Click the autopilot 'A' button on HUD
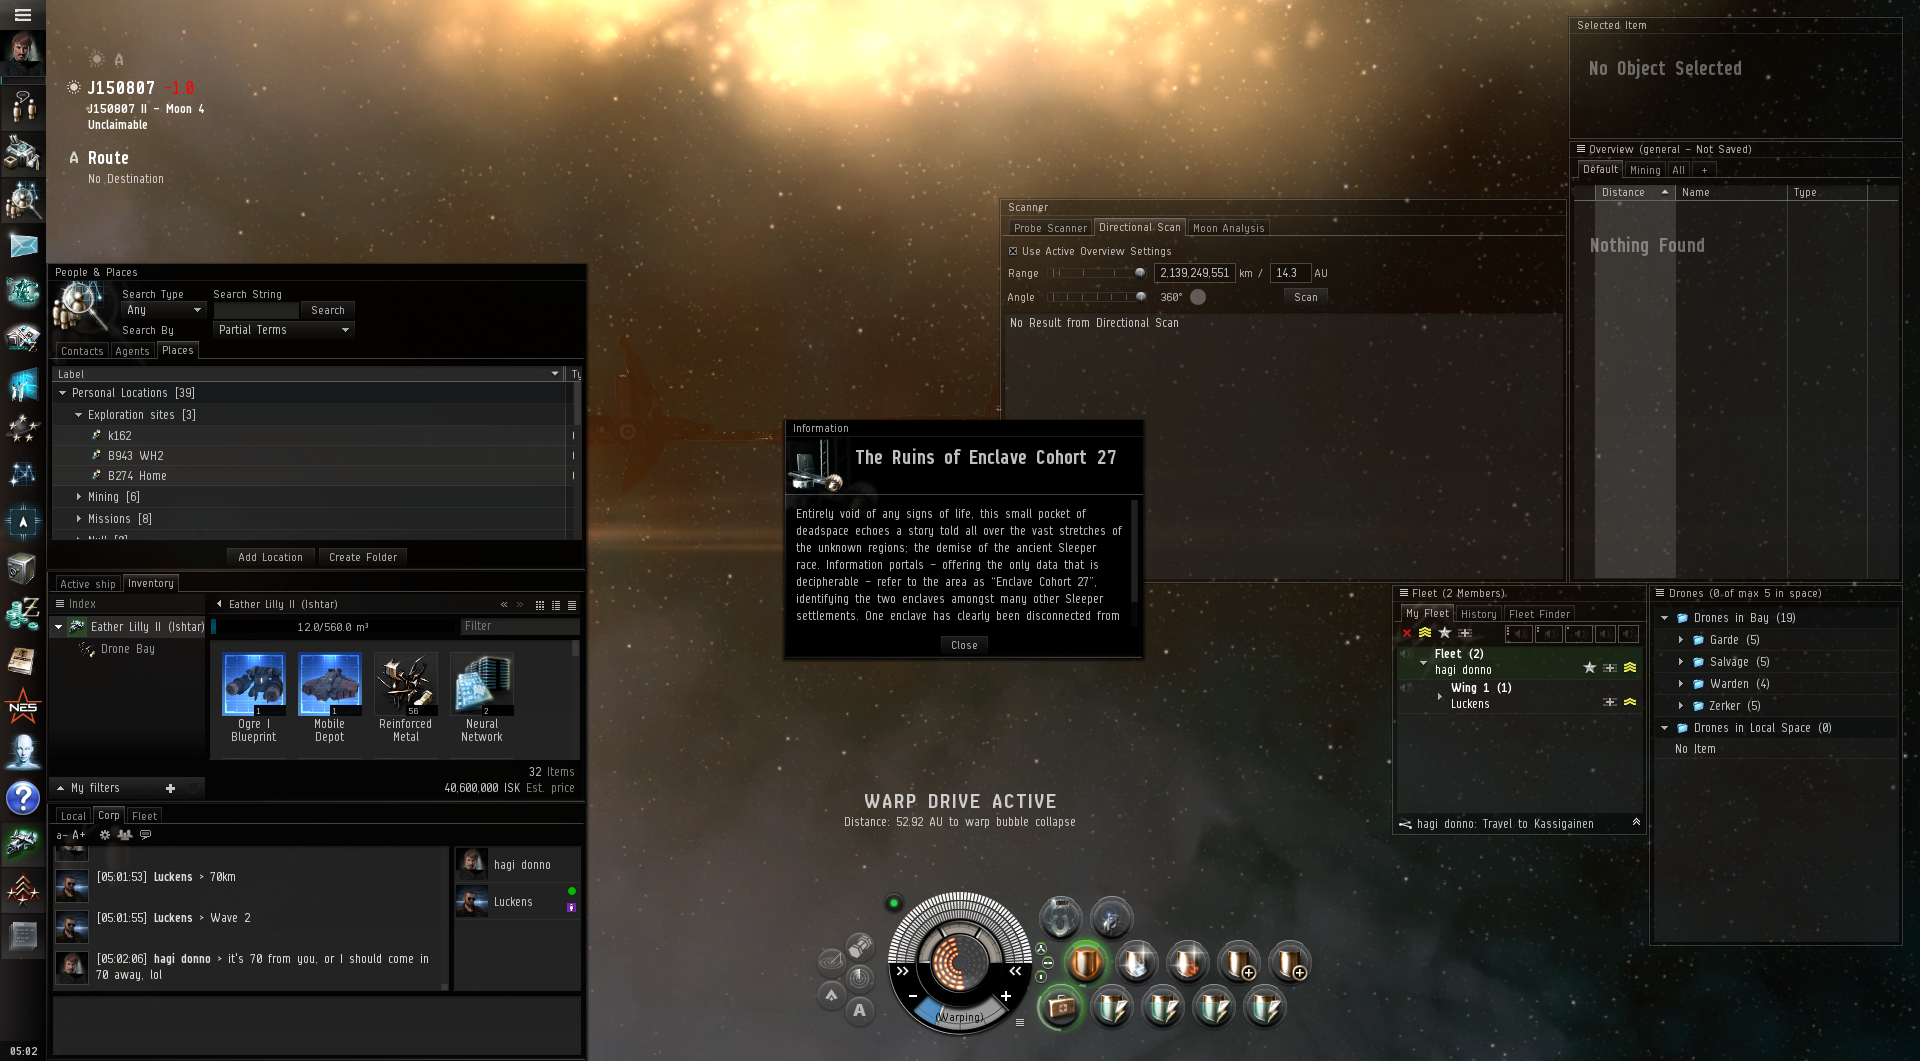Image resolution: width=1920 pixels, height=1061 pixels. click(x=859, y=1011)
